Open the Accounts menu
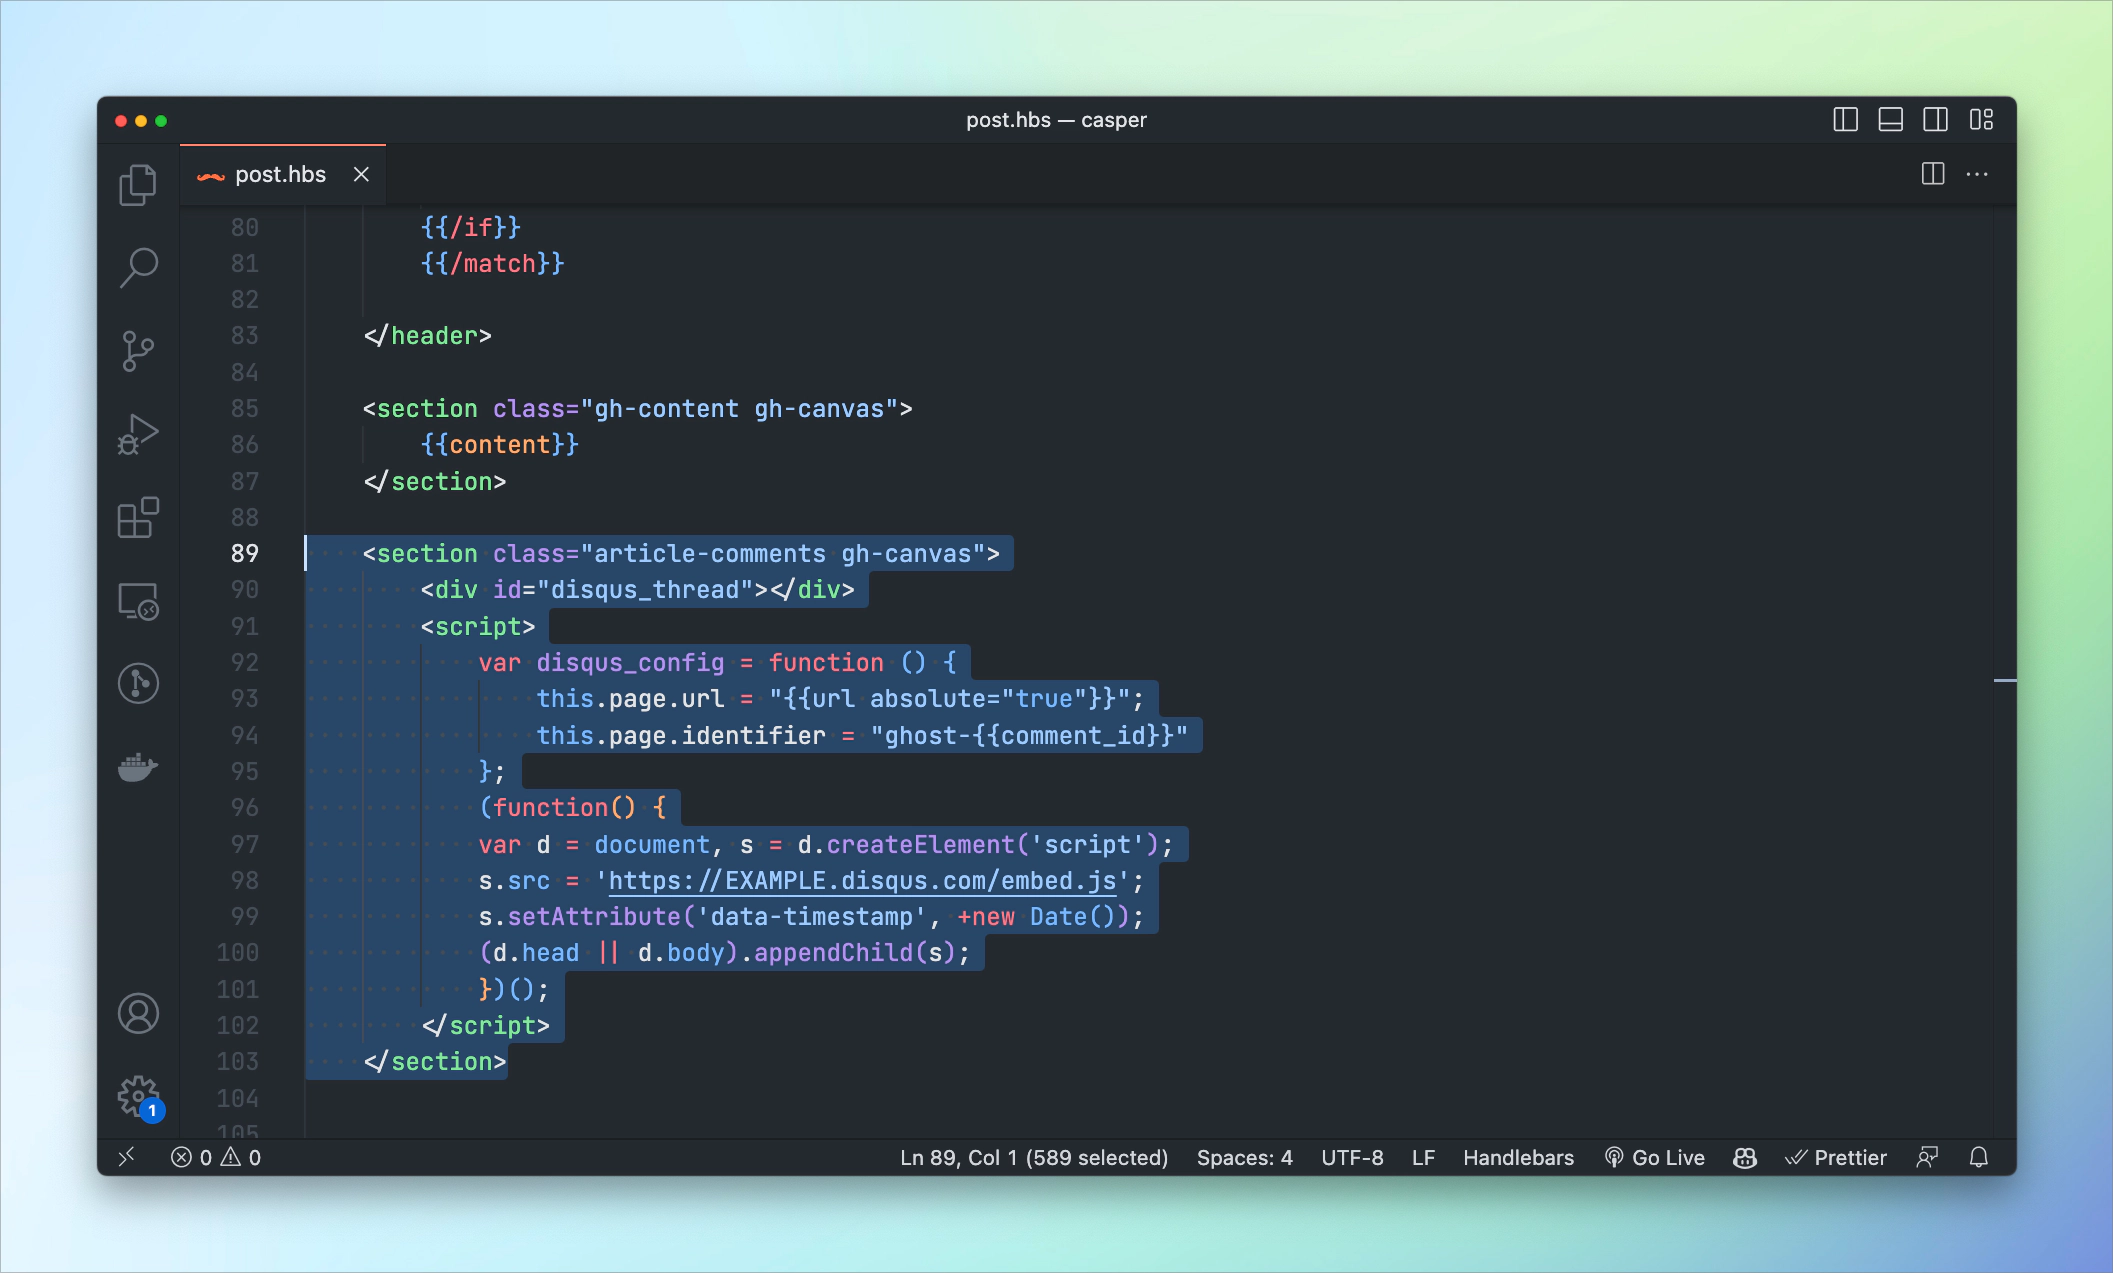Image resolution: width=2113 pixels, height=1273 pixels. click(x=138, y=1013)
